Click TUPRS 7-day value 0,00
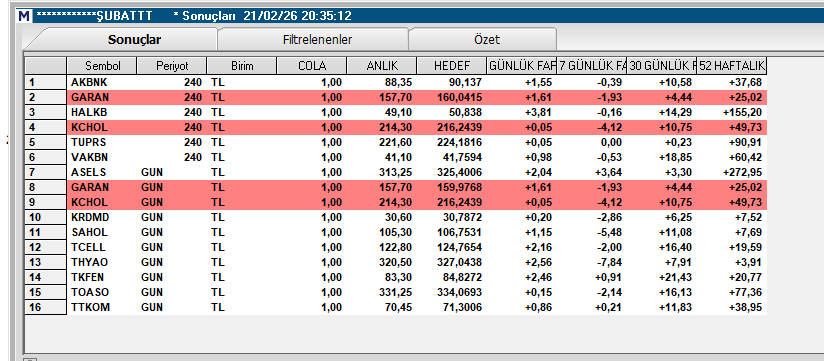 pos(612,142)
